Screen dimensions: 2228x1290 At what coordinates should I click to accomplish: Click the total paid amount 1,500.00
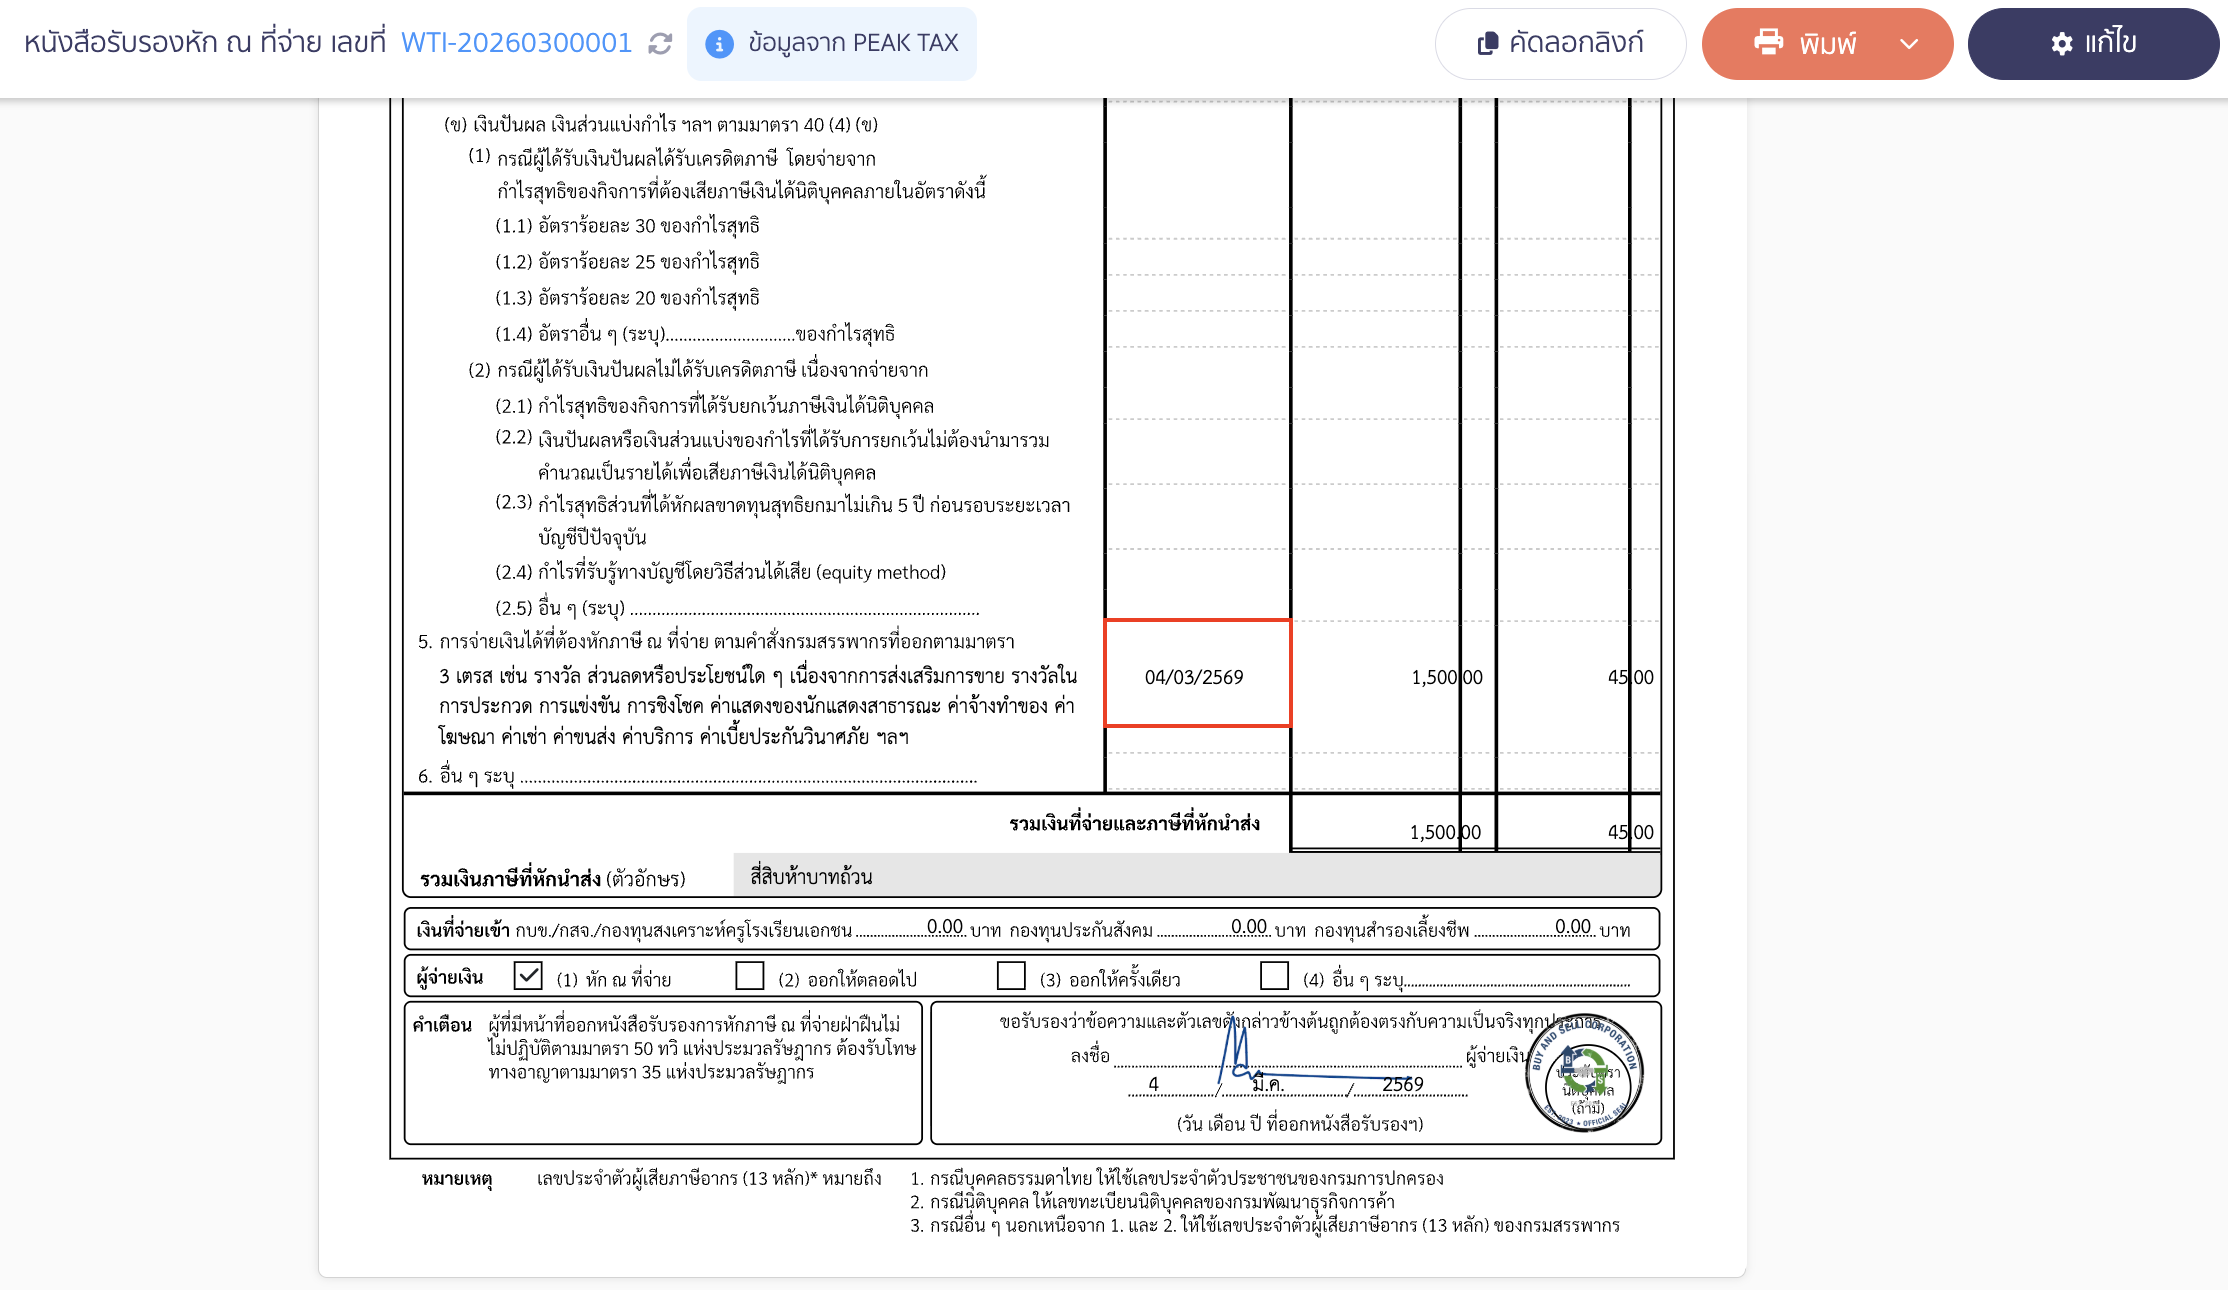[1445, 832]
